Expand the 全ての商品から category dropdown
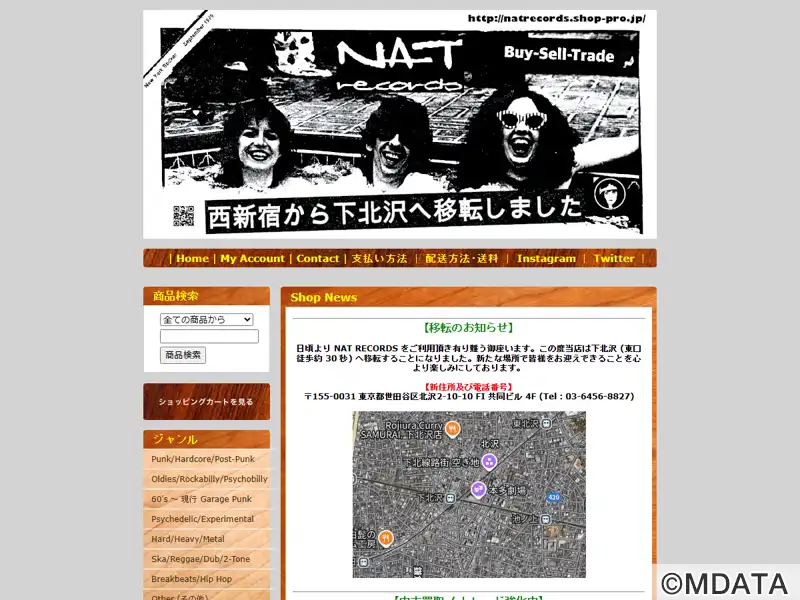Screen dimensions: 800x600 pyautogui.click(x=207, y=319)
